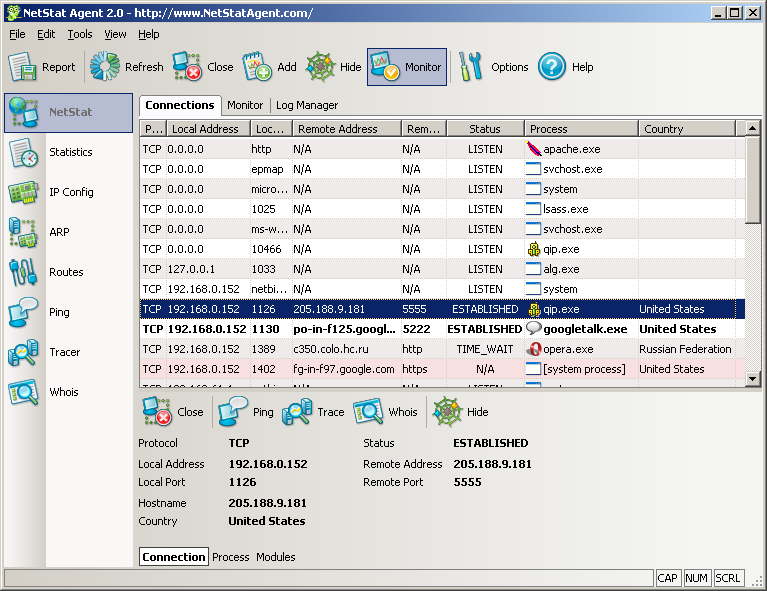The image size is (767, 591).
Task: Toggle the Monitor toolbar button
Action: 407,67
